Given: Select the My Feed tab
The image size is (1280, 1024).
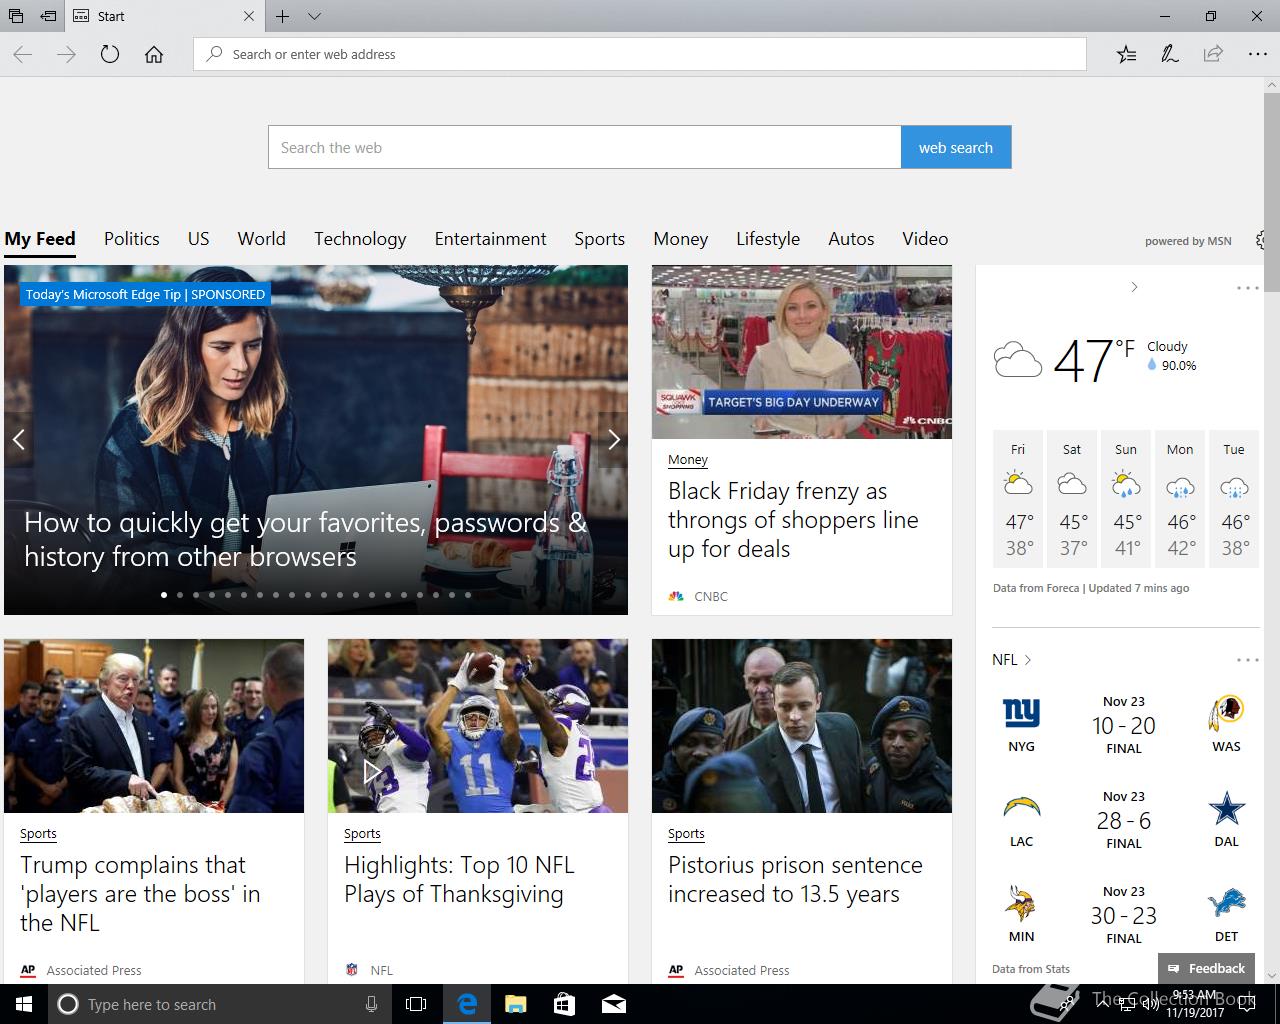Looking at the screenshot, I should pyautogui.click(x=40, y=239).
